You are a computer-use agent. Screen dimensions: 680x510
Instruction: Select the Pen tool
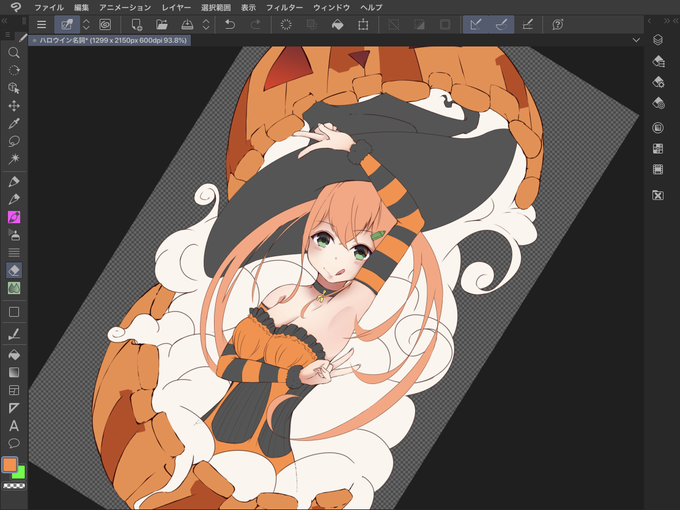pyautogui.click(x=14, y=181)
